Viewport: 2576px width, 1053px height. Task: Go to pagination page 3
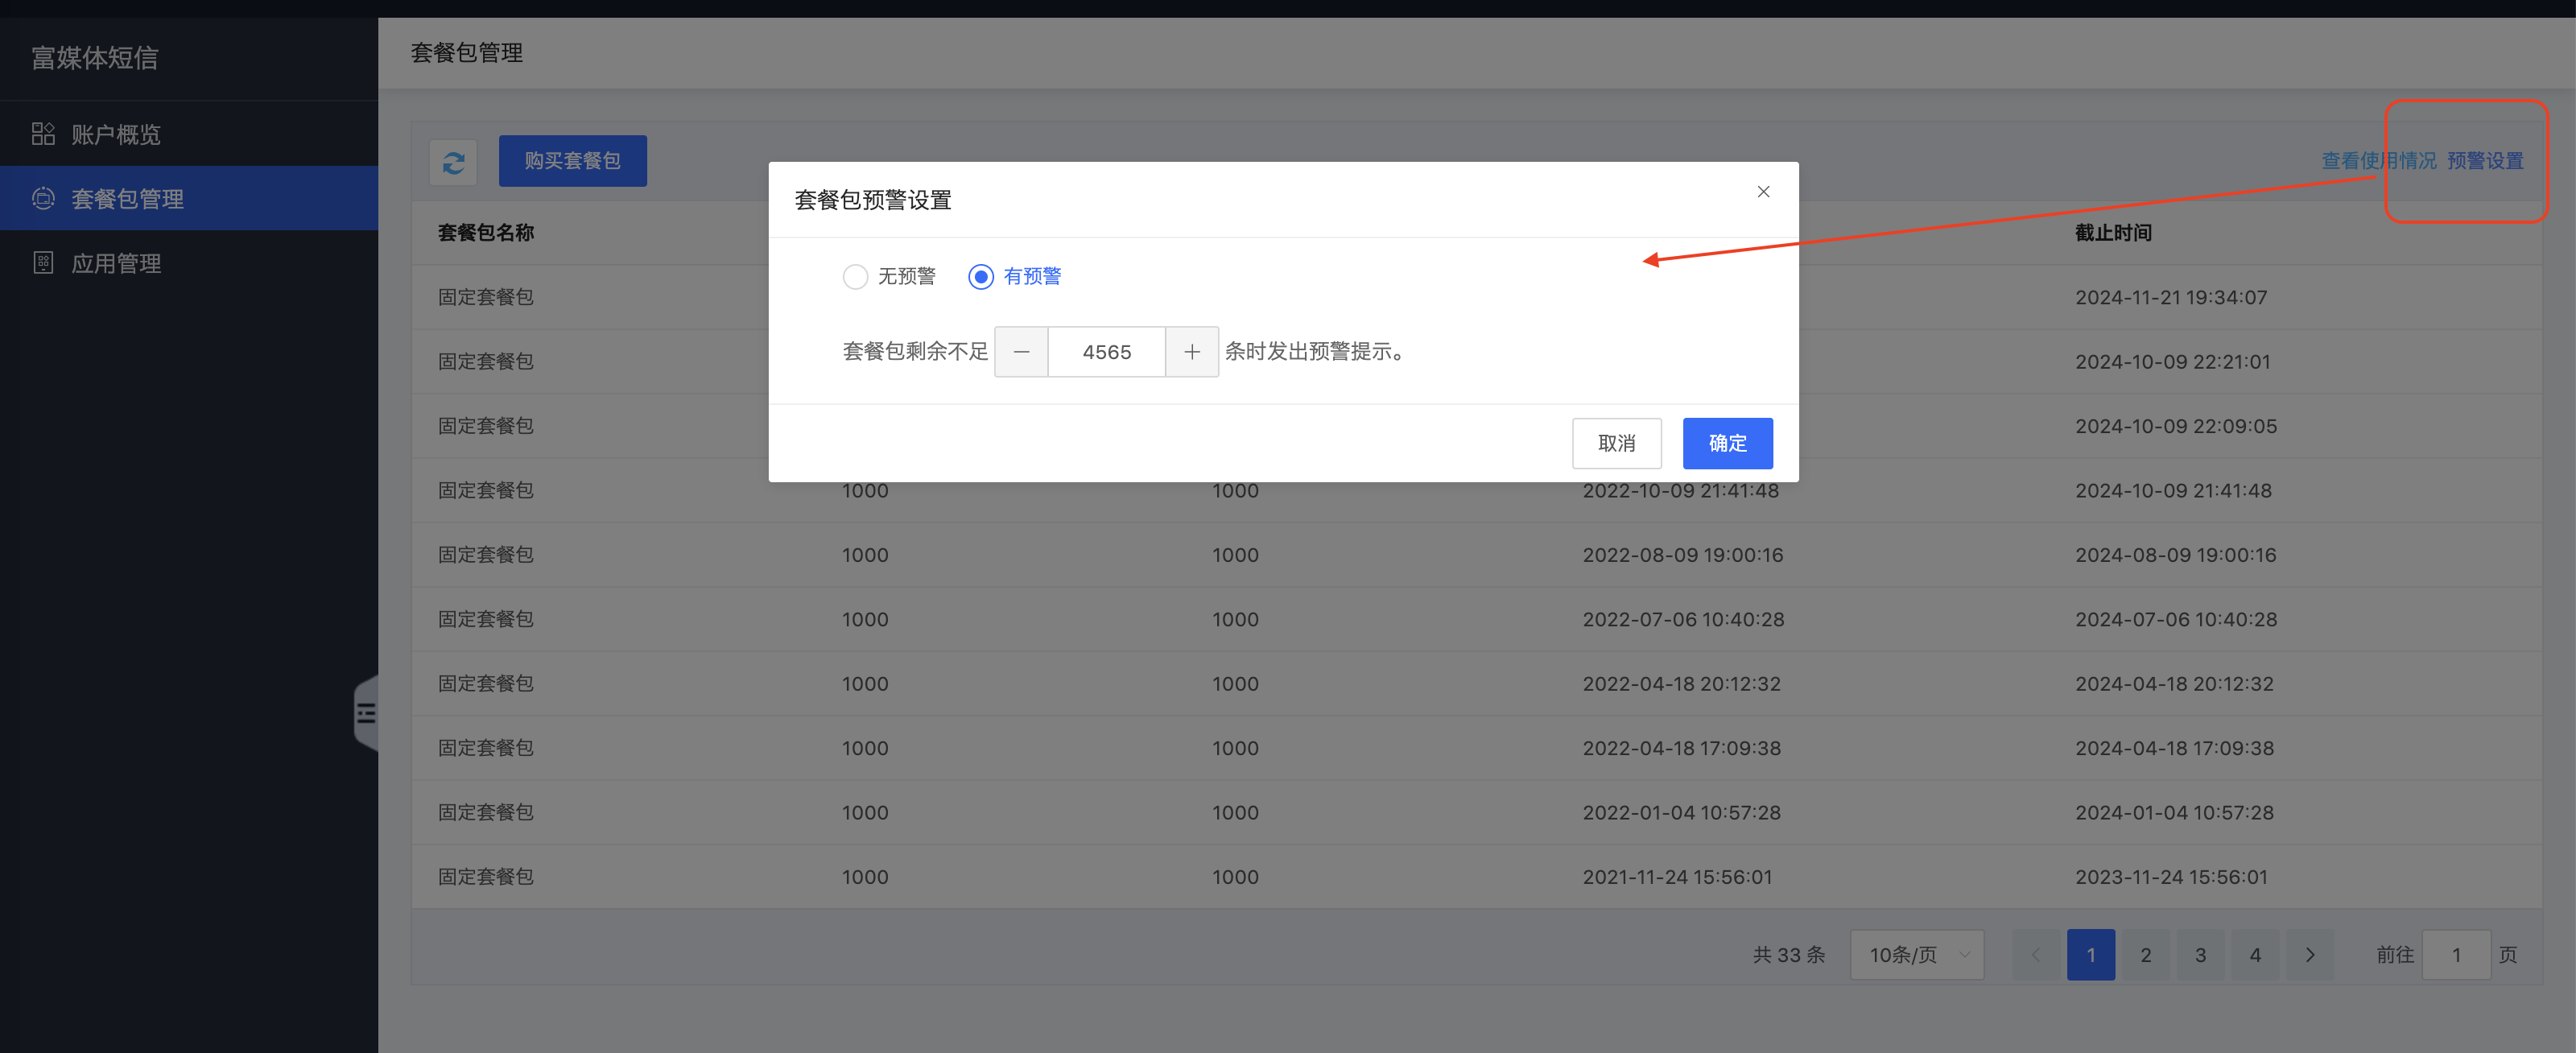point(2200,955)
